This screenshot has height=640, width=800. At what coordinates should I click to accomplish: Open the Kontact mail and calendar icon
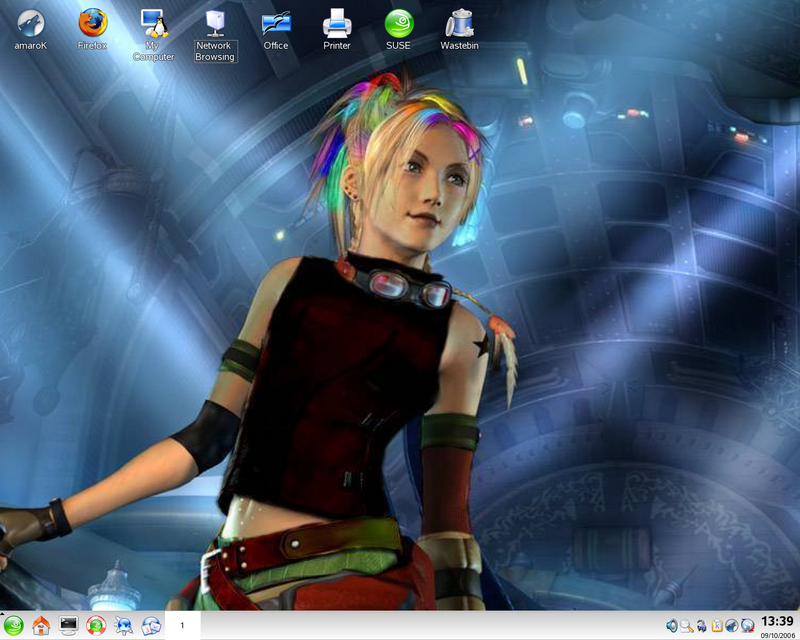pos(151,626)
